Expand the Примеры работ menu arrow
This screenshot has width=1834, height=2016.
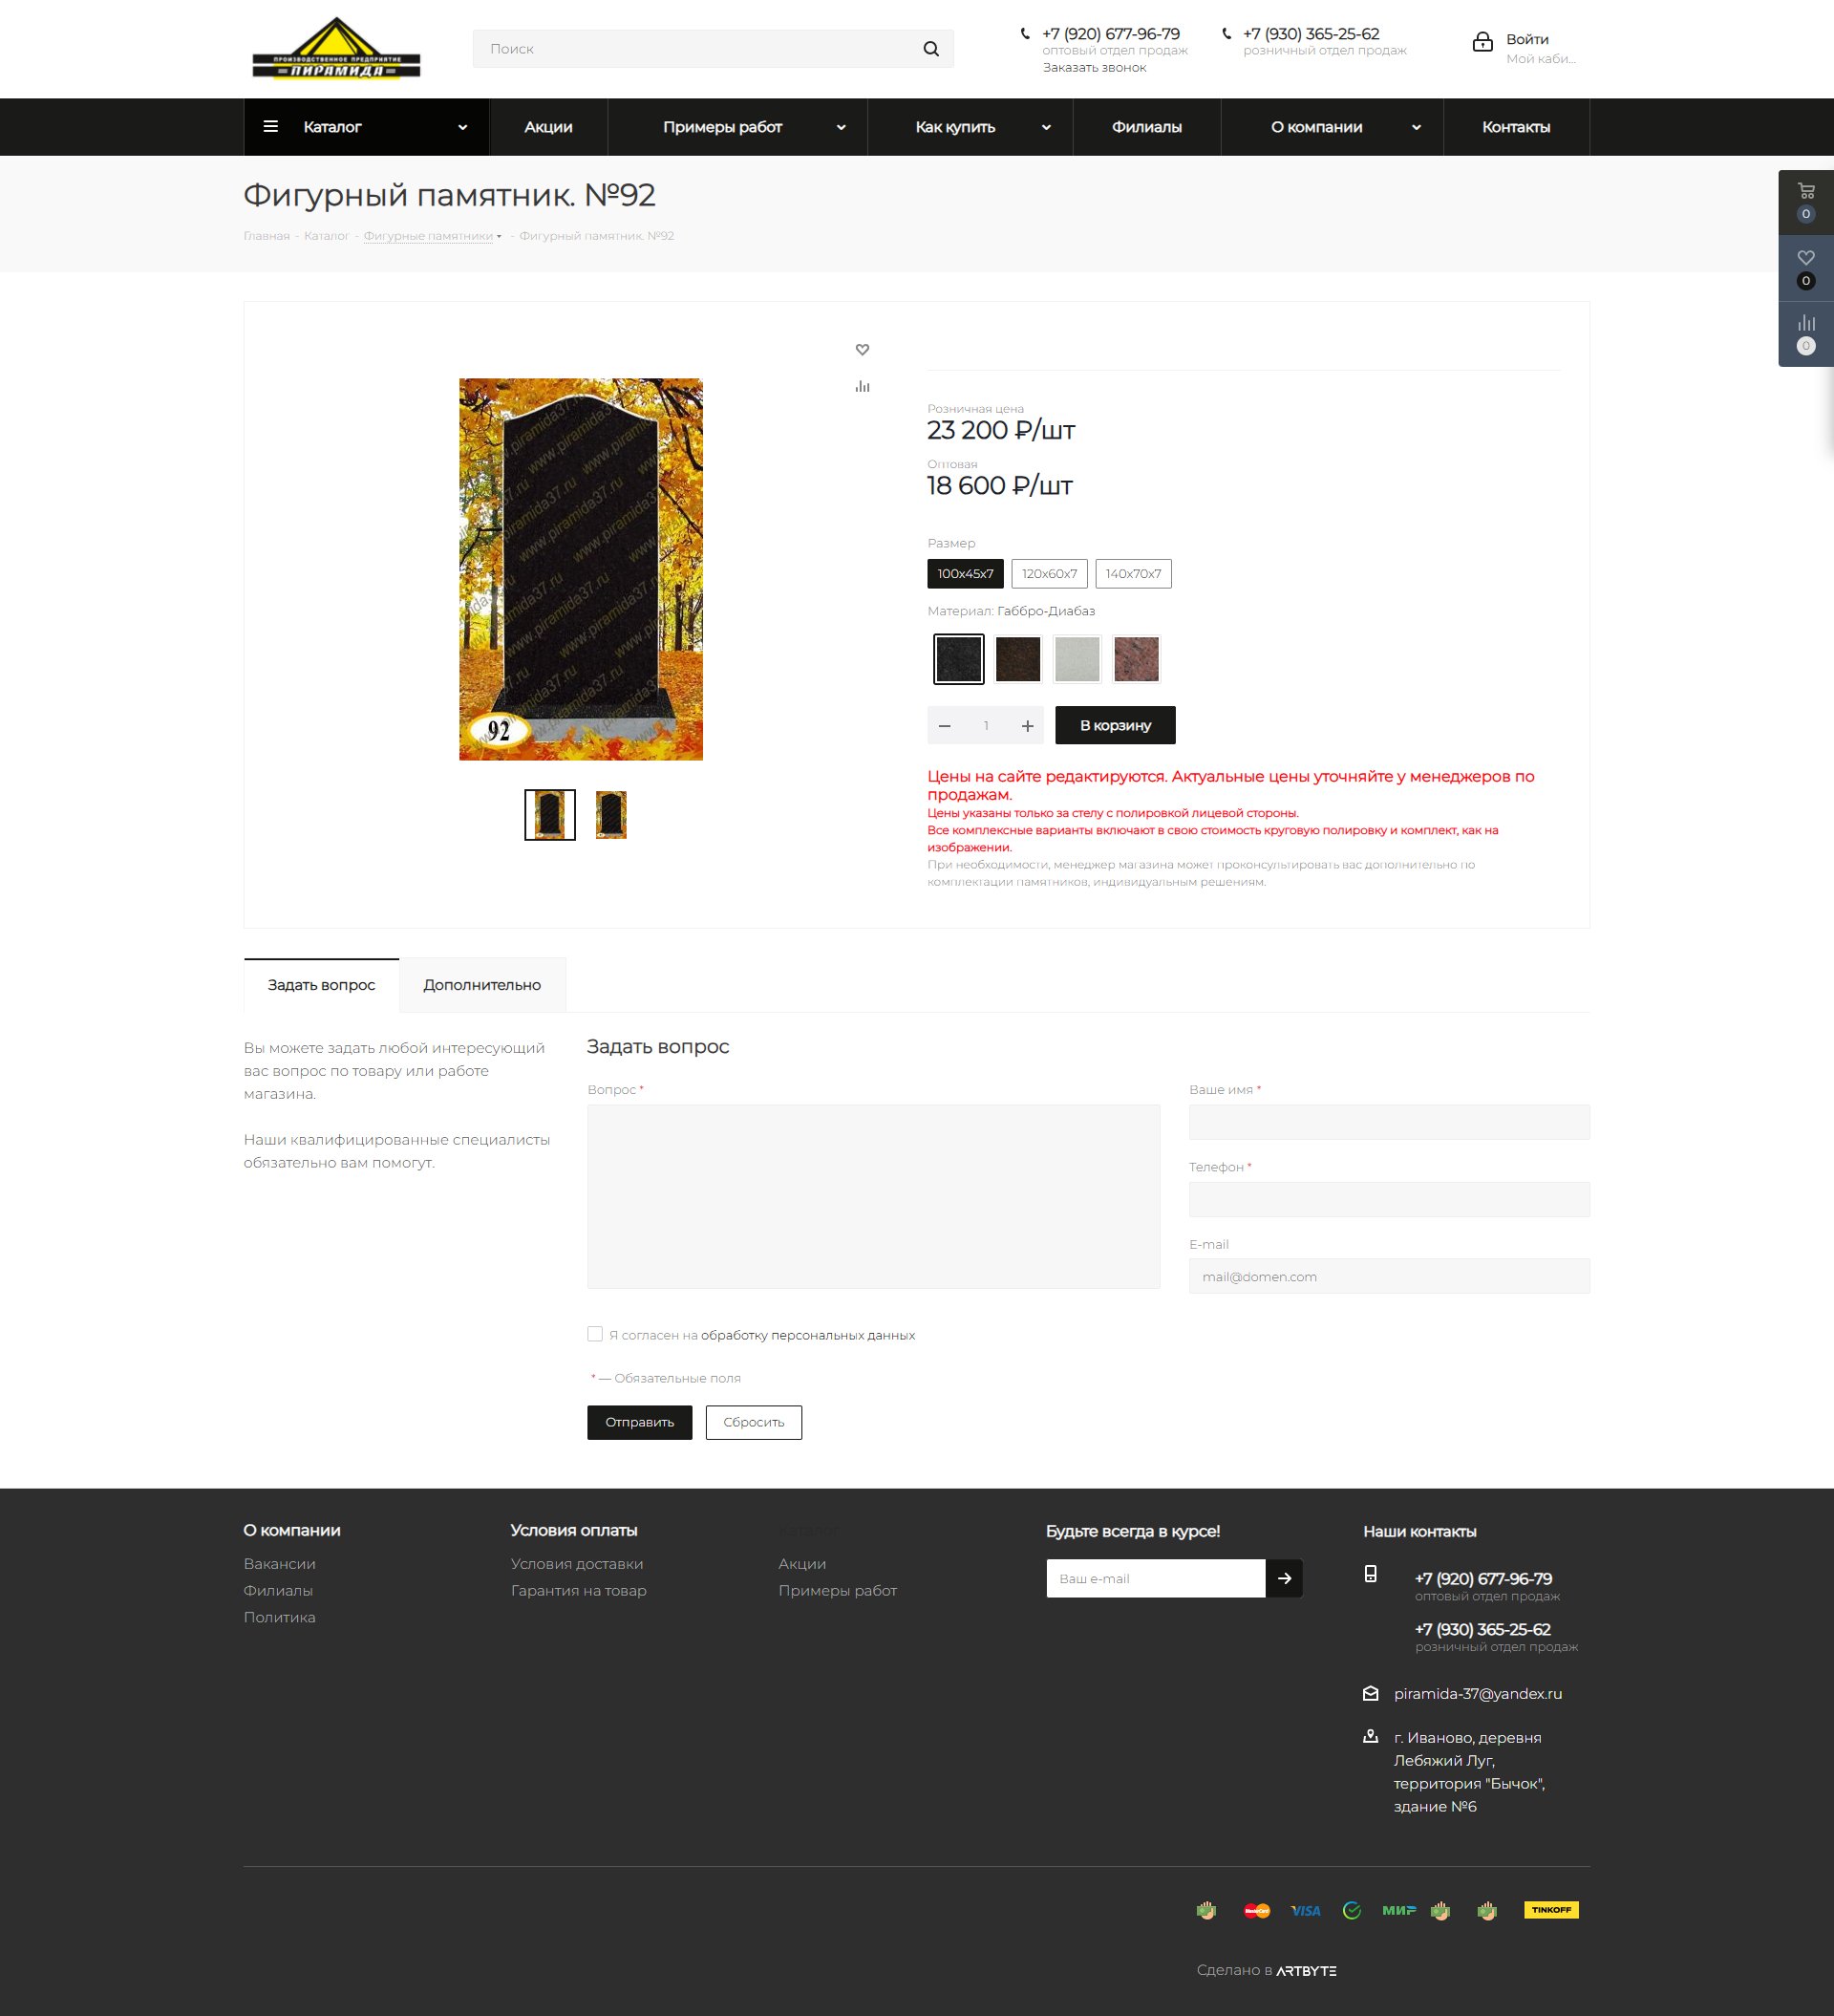[x=841, y=128]
